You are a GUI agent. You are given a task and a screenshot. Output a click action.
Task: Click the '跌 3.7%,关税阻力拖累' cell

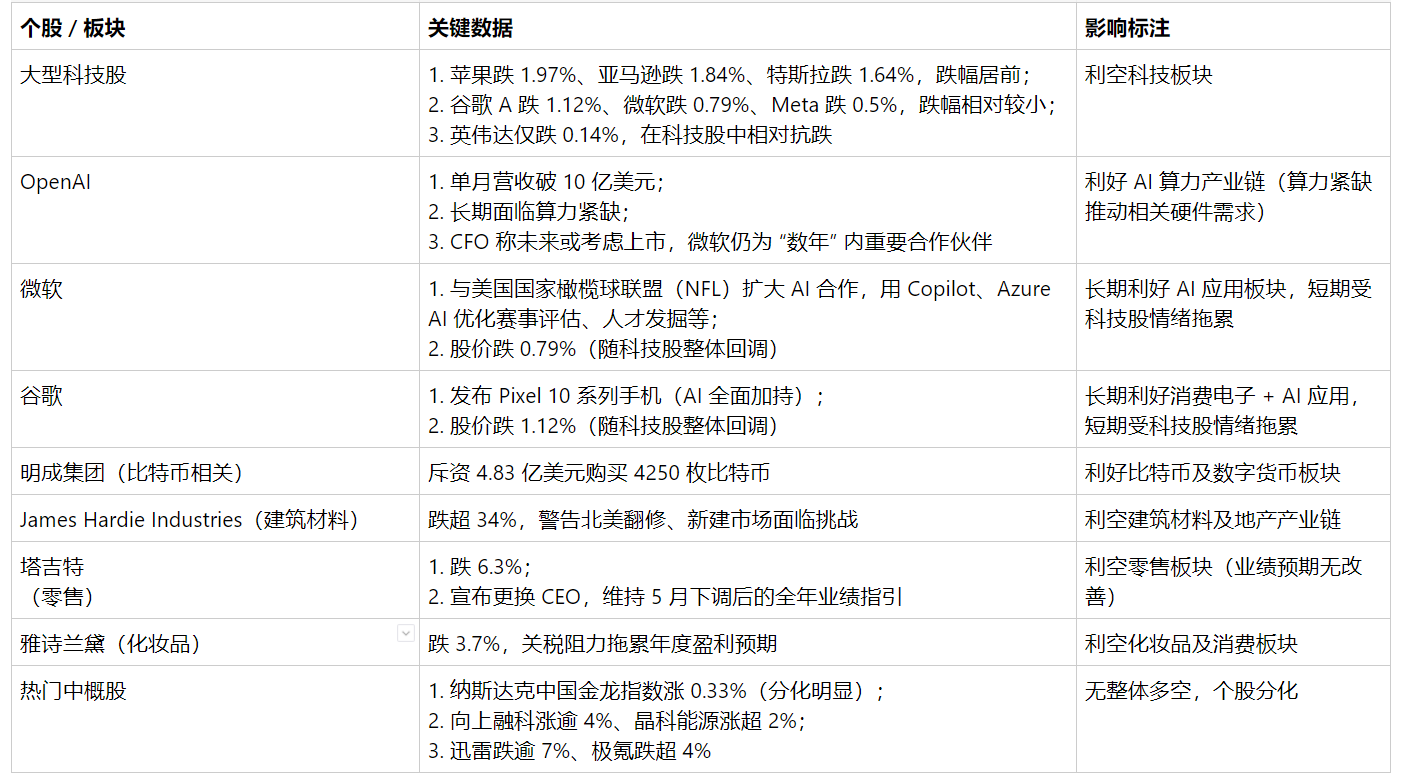click(748, 642)
